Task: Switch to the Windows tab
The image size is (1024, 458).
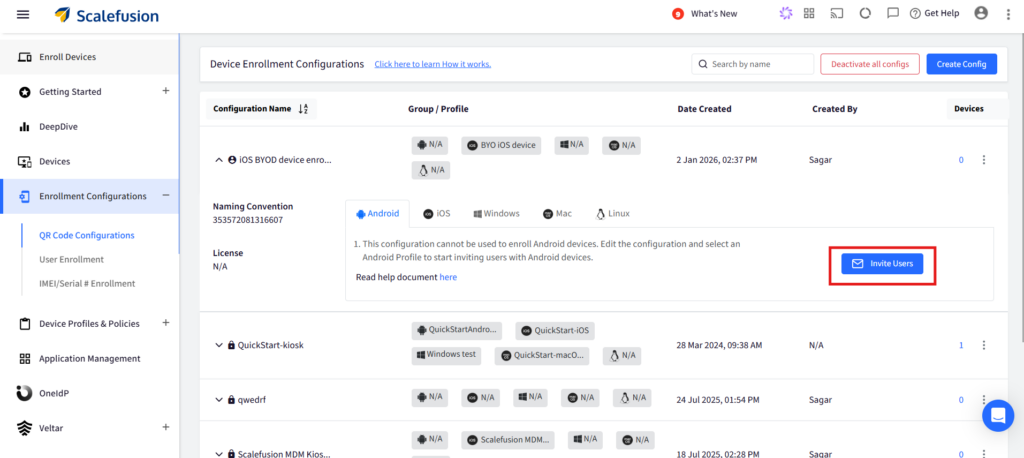Action: click(496, 214)
